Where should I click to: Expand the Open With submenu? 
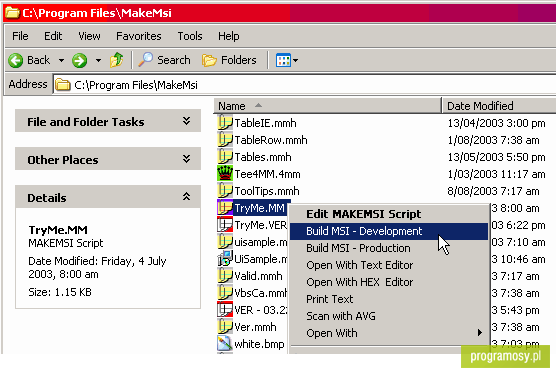click(x=389, y=333)
